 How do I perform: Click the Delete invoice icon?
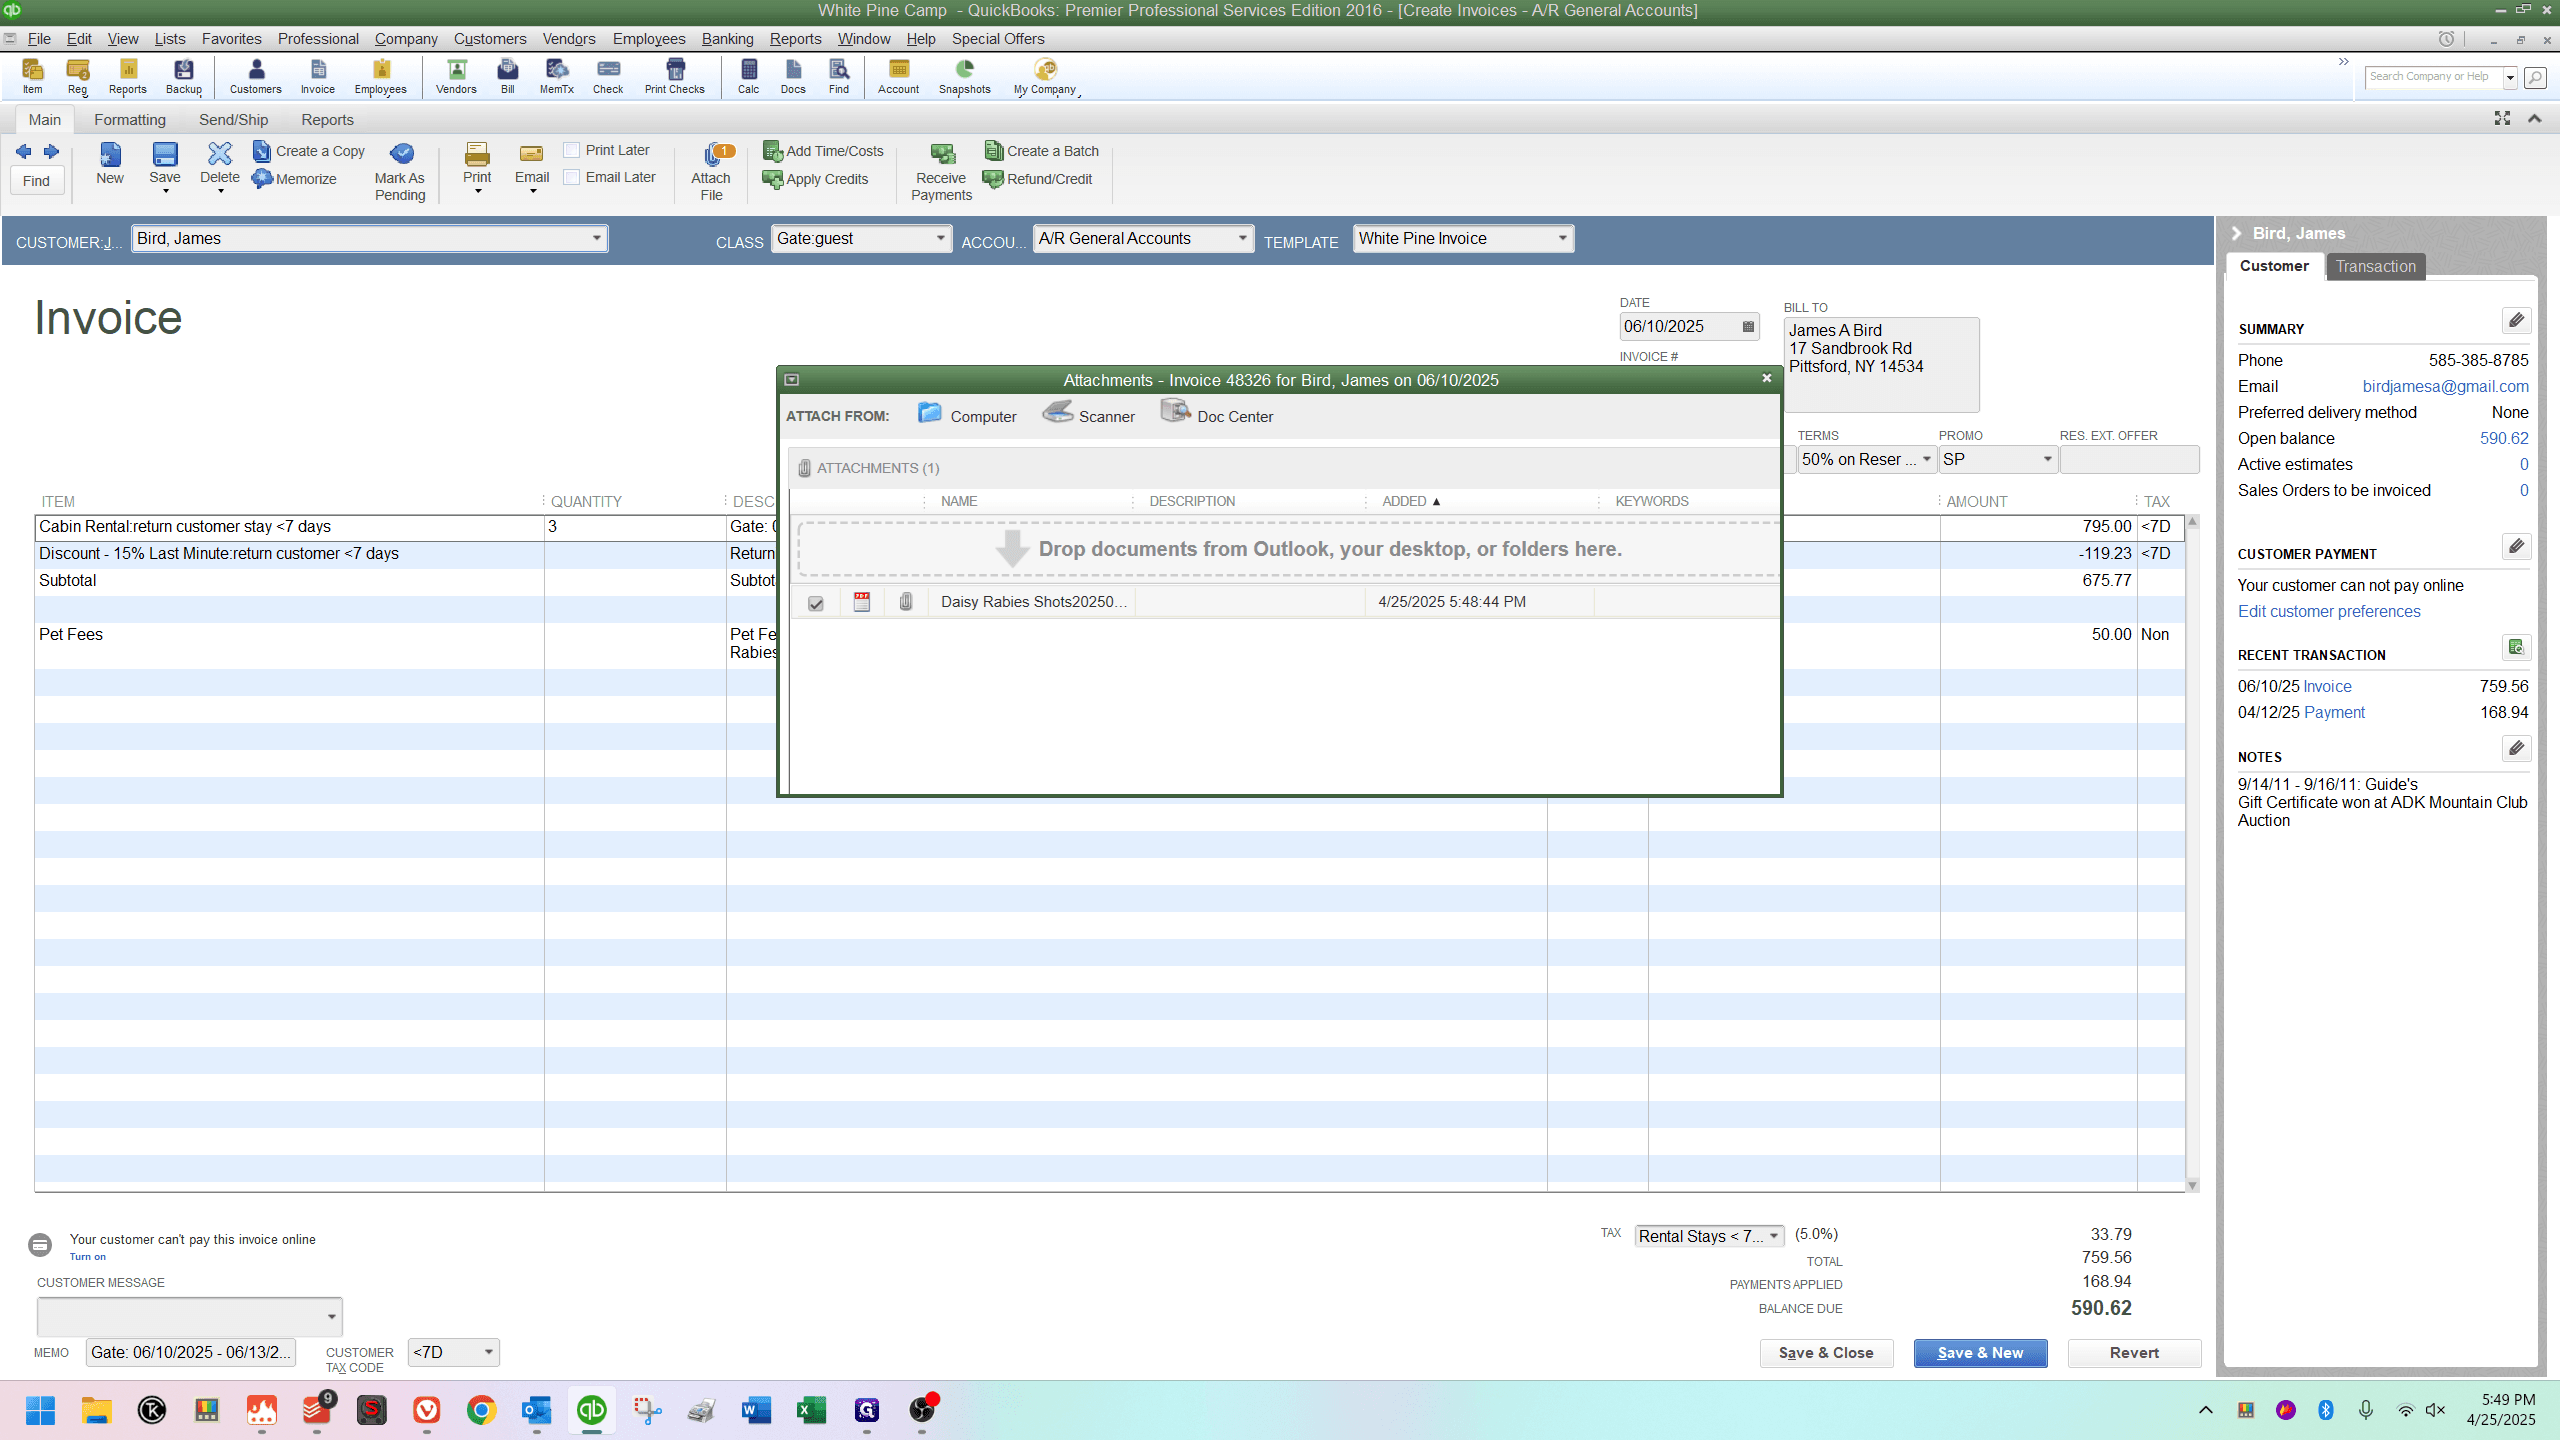coord(220,163)
